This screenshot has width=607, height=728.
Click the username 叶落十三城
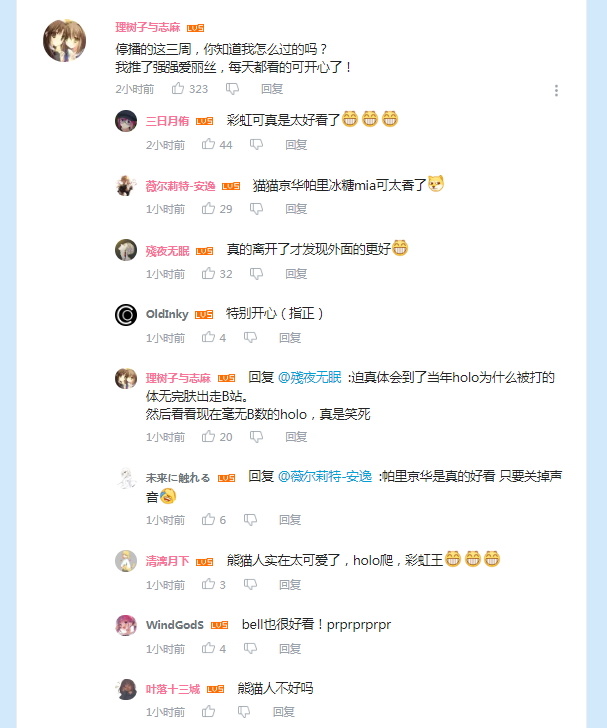pos(173,689)
